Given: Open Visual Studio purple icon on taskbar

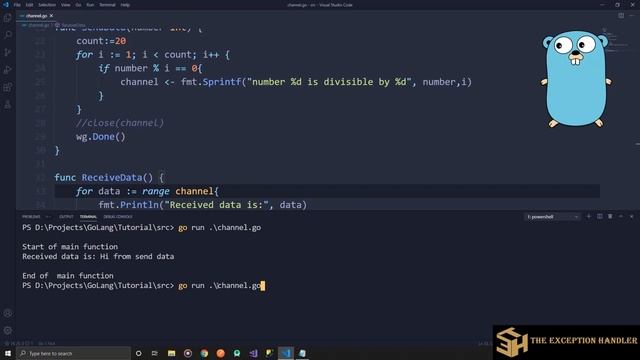Looking at the screenshot, I should click(x=253, y=353).
